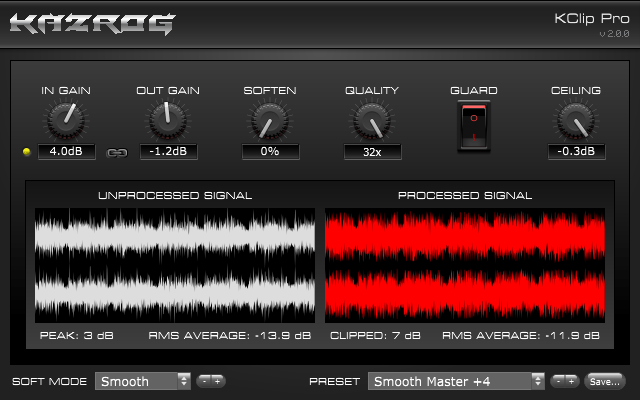The width and height of the screenshot is (640, 400).
Task: Click the Soft Mode dropdown arrows
Action: 184,381
